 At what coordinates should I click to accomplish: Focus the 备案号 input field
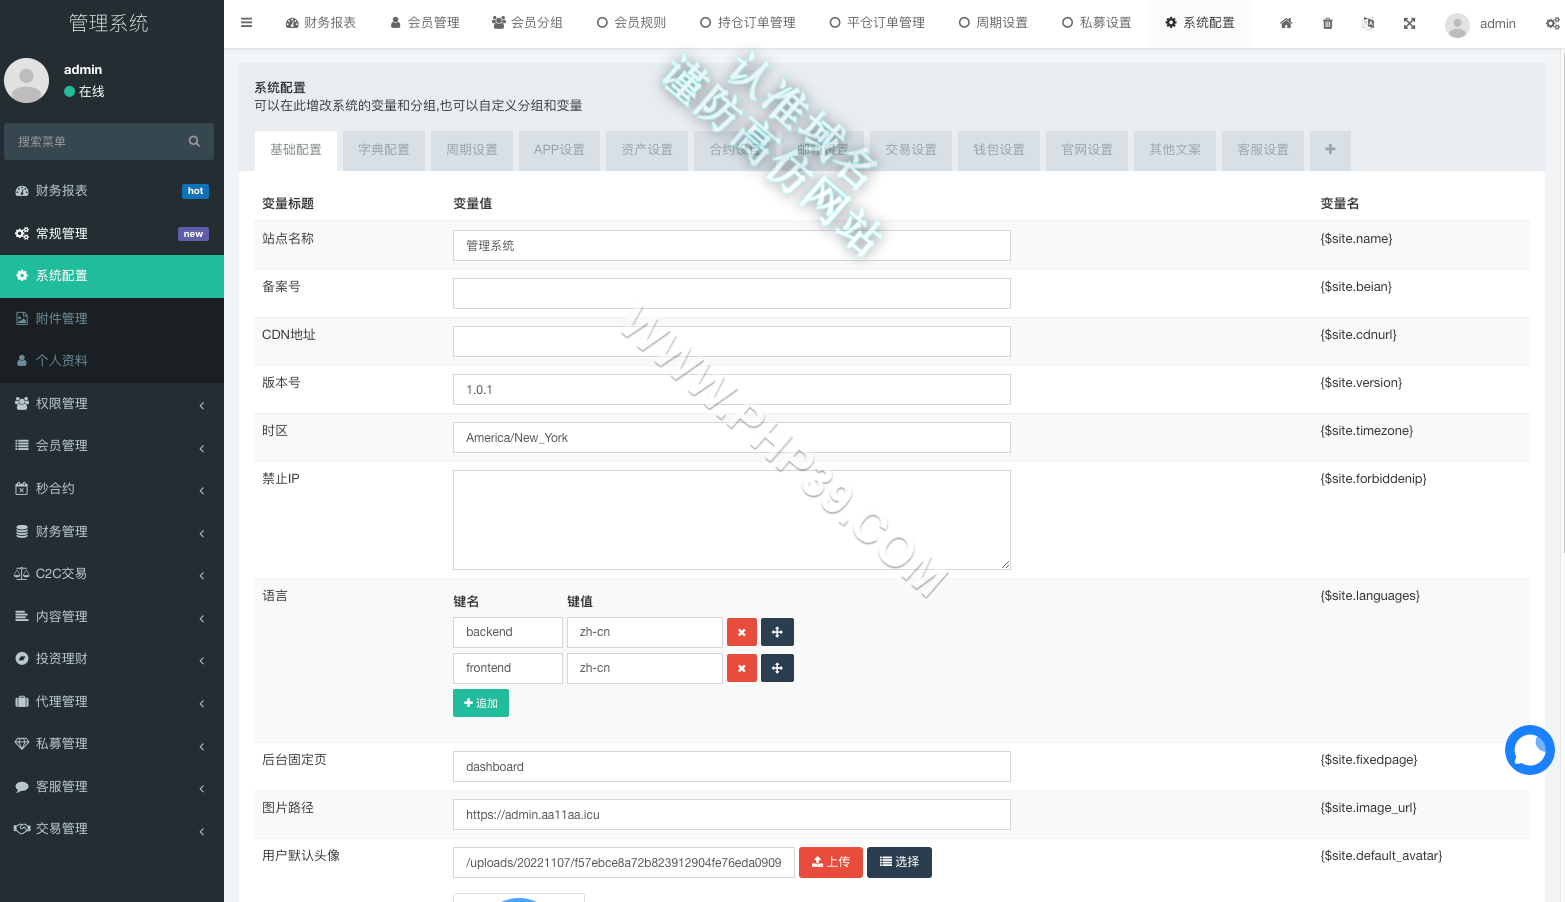click(x=732, y=294)
